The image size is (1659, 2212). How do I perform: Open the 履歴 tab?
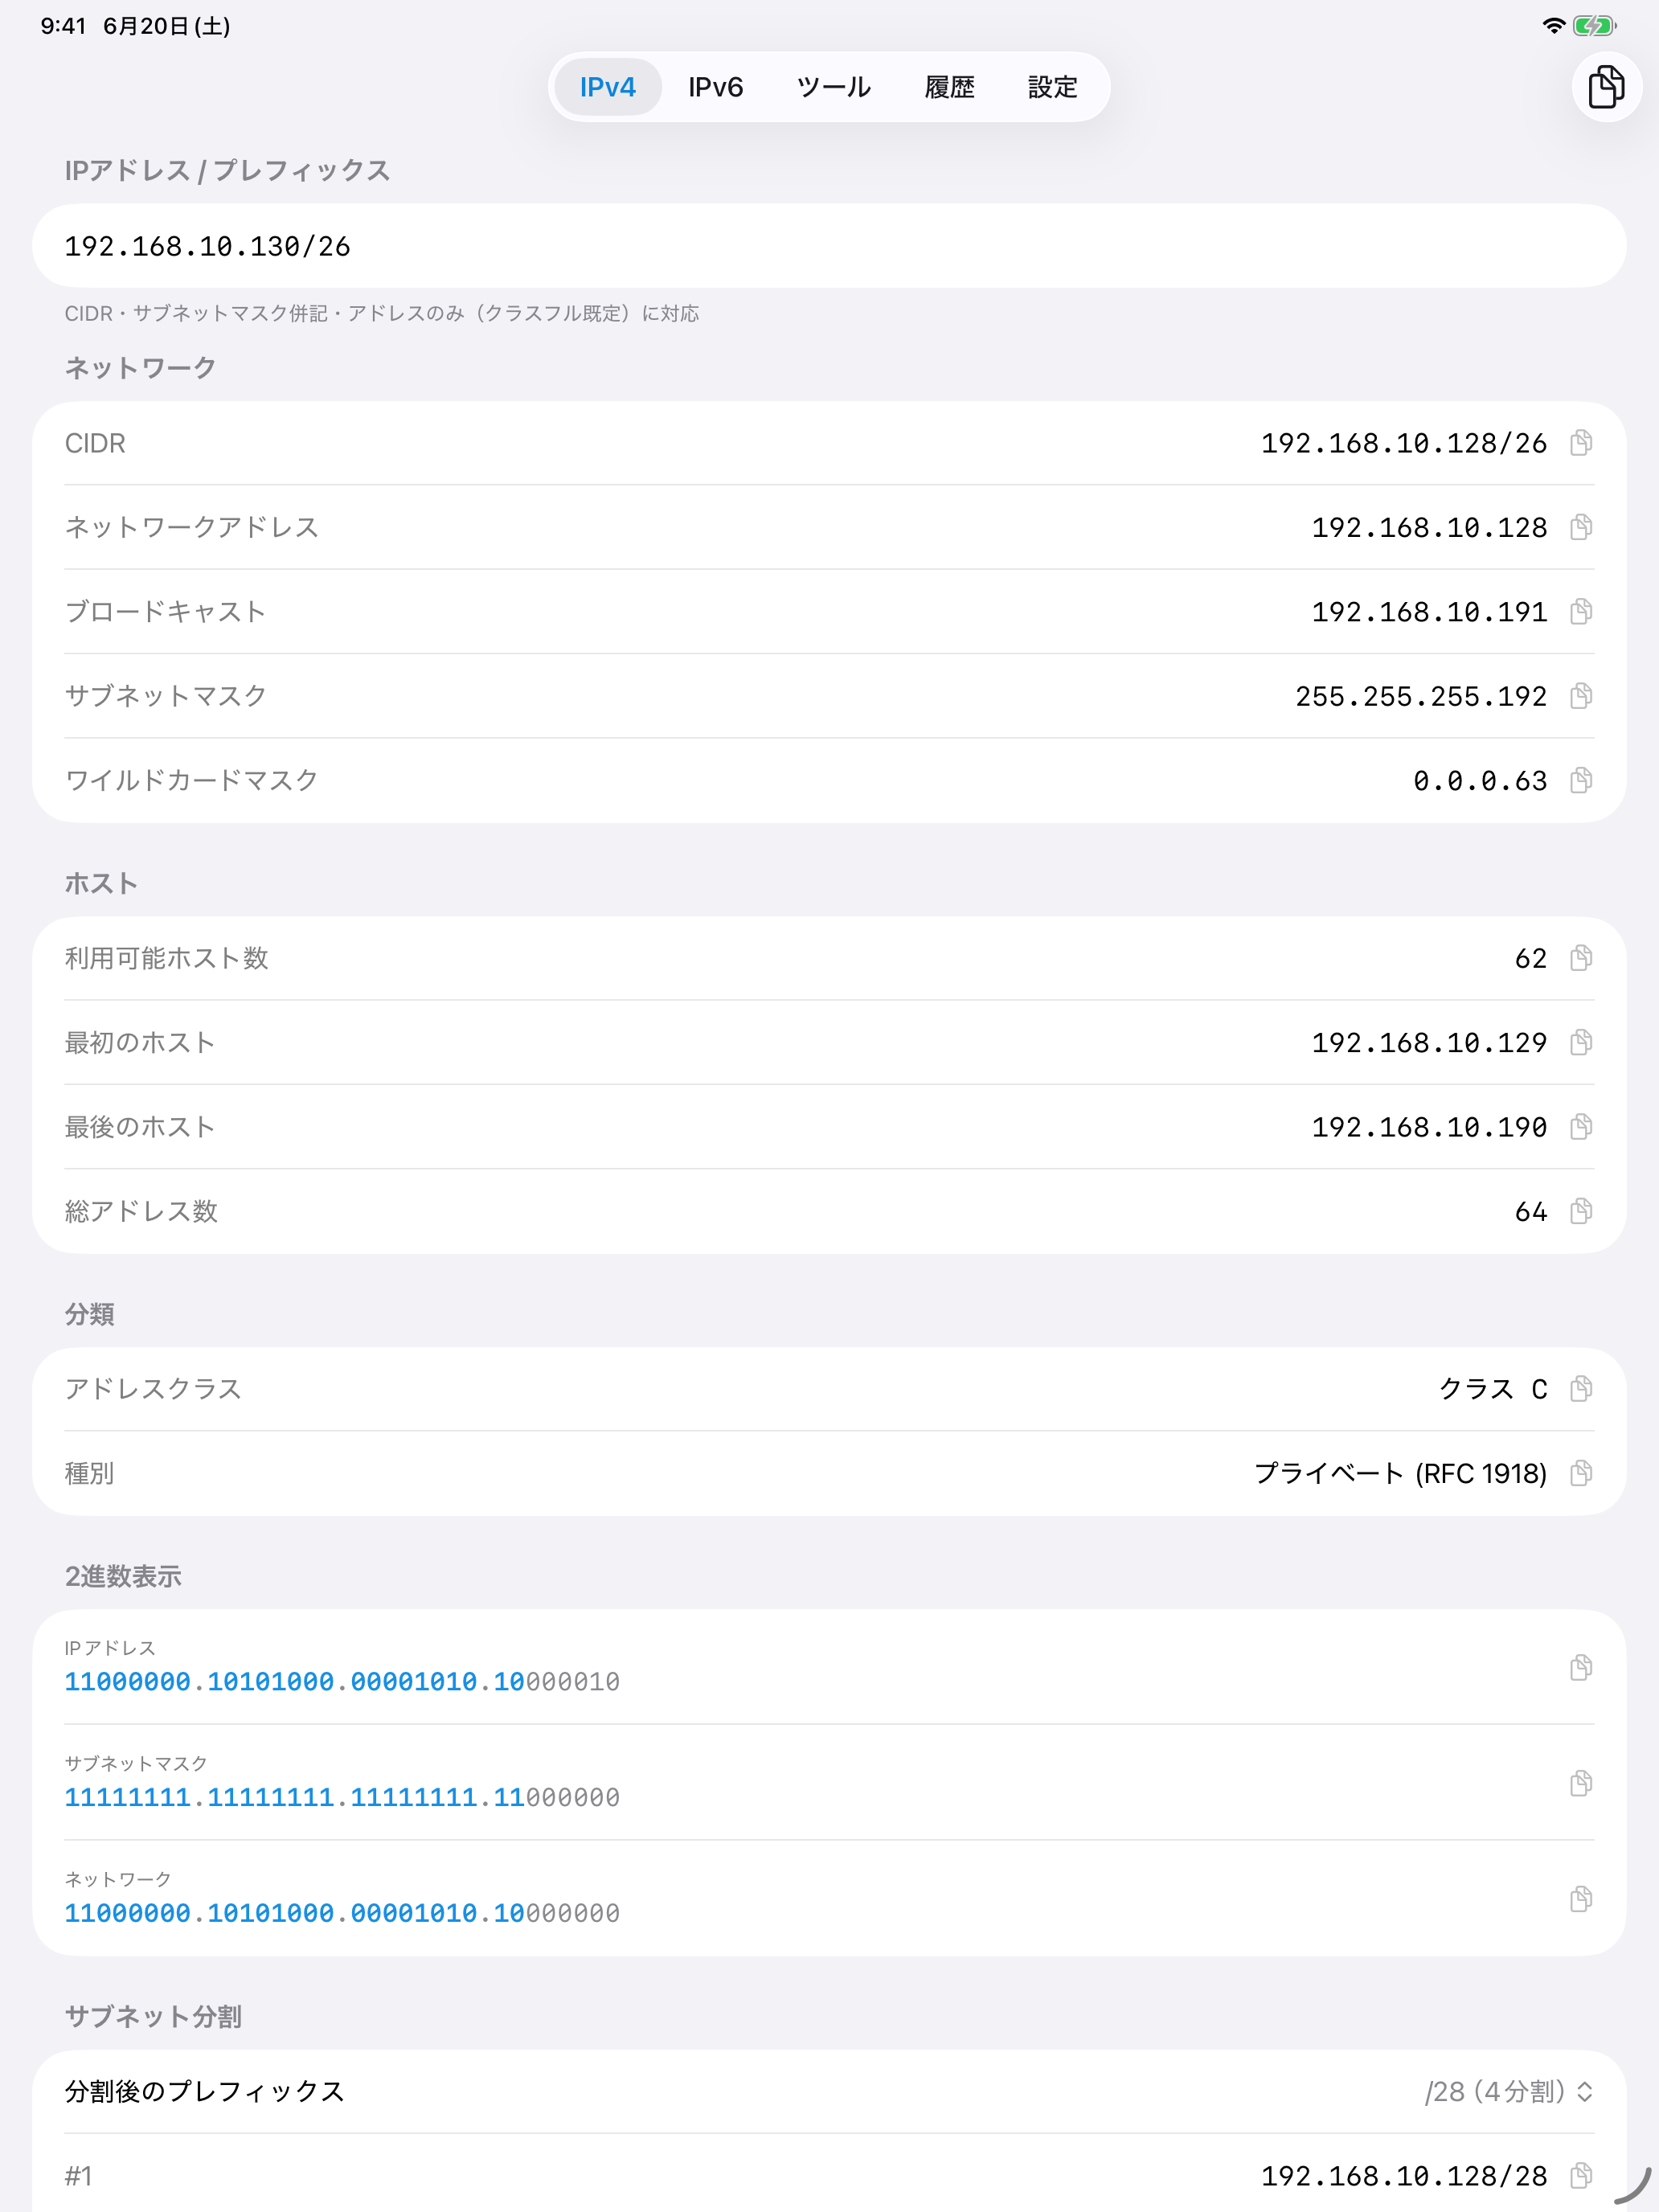[949, 87]
